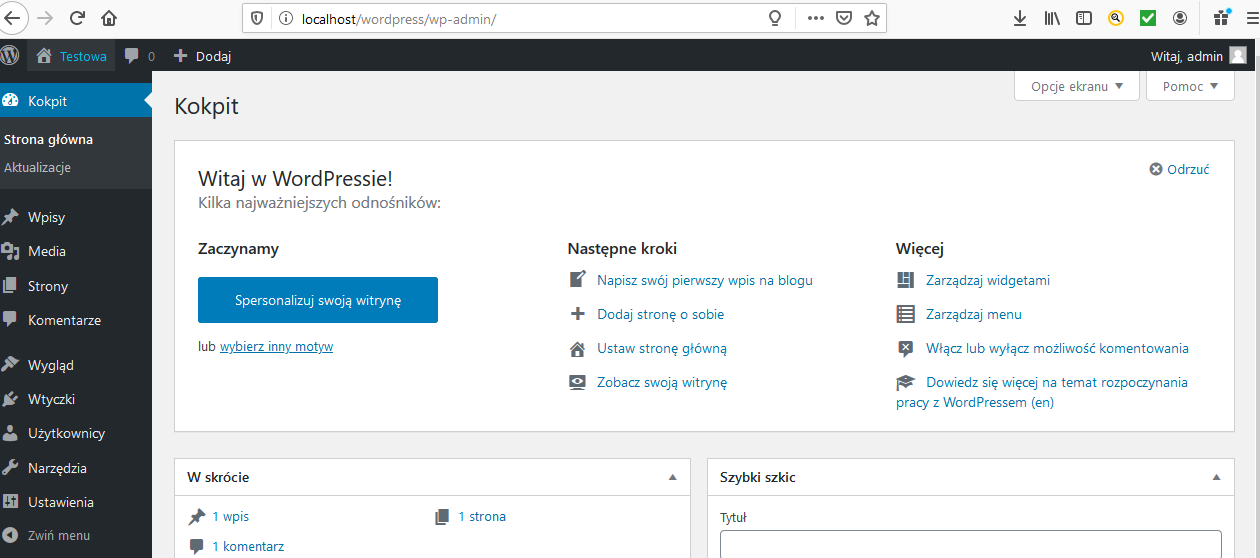Viewport: 1260px width, 558px height.
Task: Reload the page with refresh icon
Action: (x=77, y=18)
